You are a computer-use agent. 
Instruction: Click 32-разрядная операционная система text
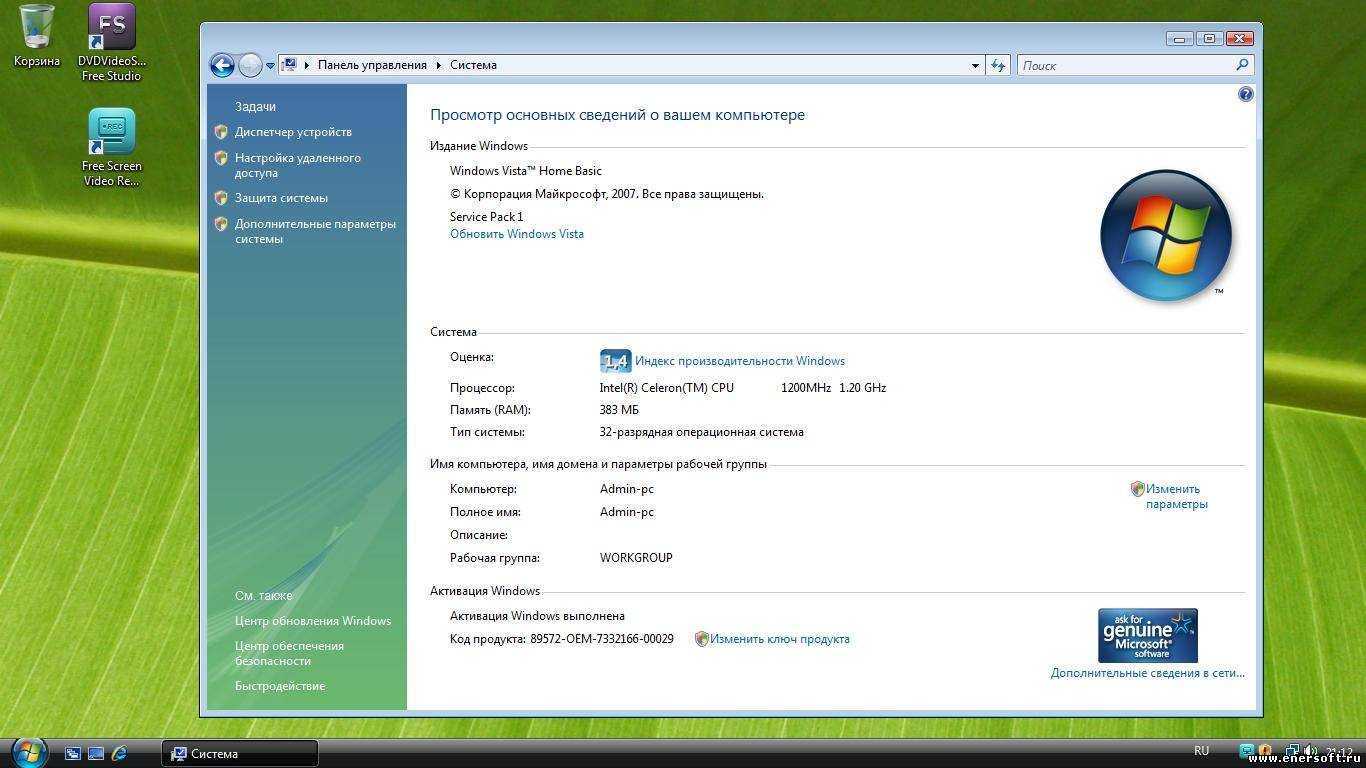tap(701, 433)
